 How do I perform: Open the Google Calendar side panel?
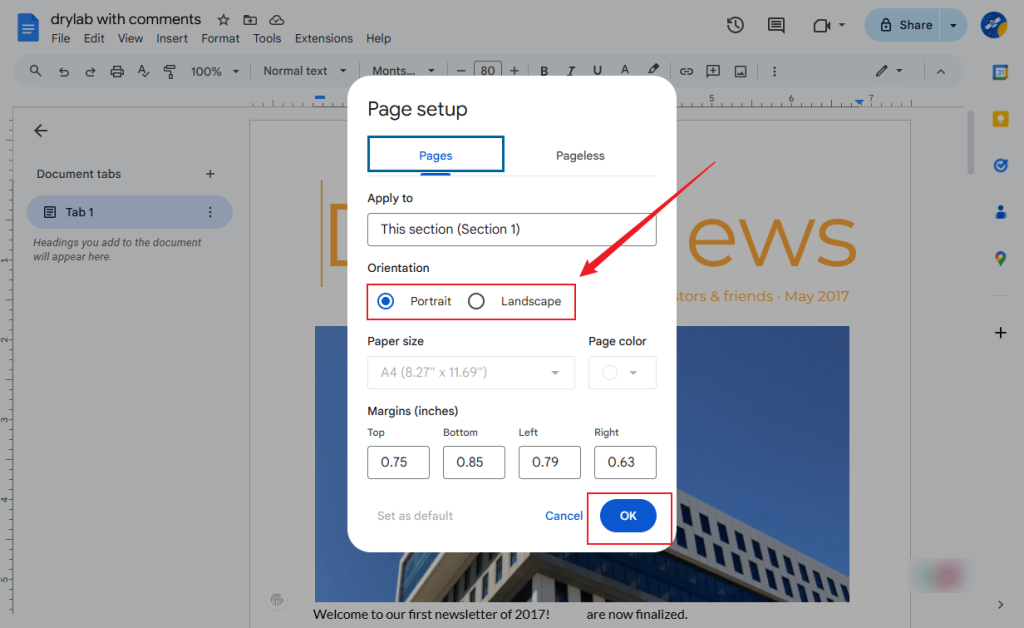coord(1001,70)
